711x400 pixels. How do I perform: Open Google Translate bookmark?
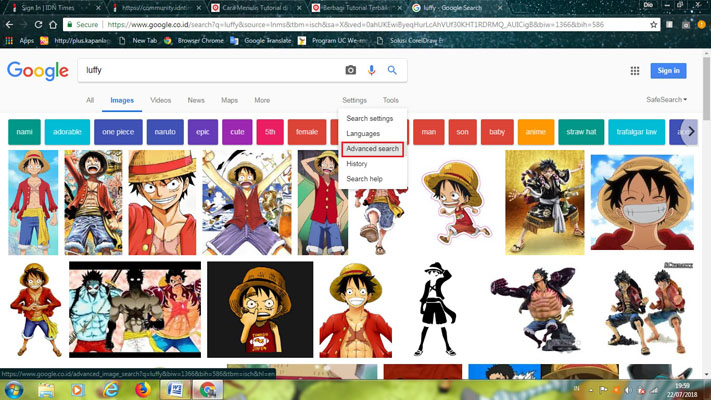point(261,40)
